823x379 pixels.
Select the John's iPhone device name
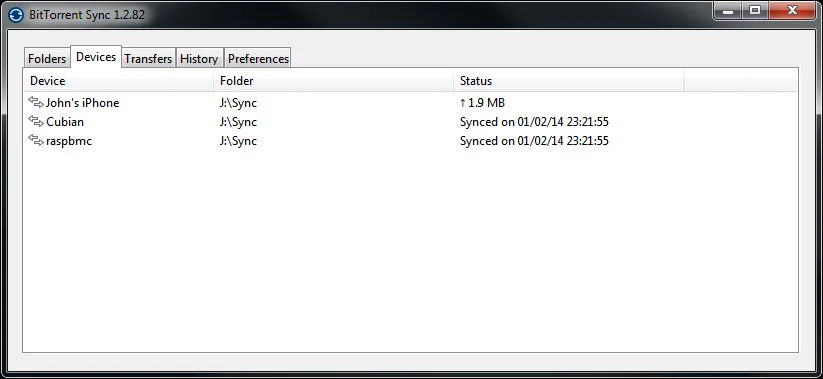(82, 103)
